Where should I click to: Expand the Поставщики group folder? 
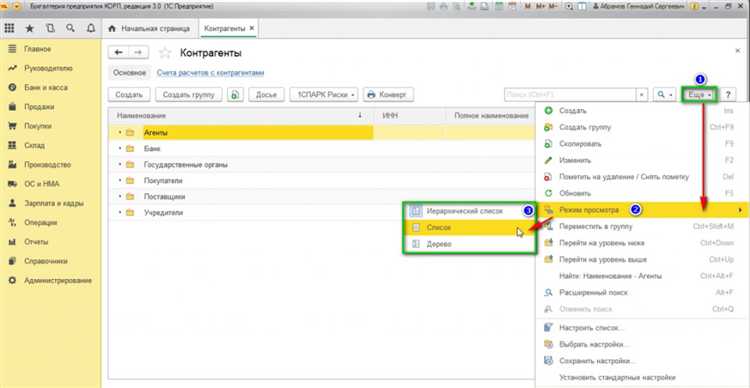tap(120, 197)
